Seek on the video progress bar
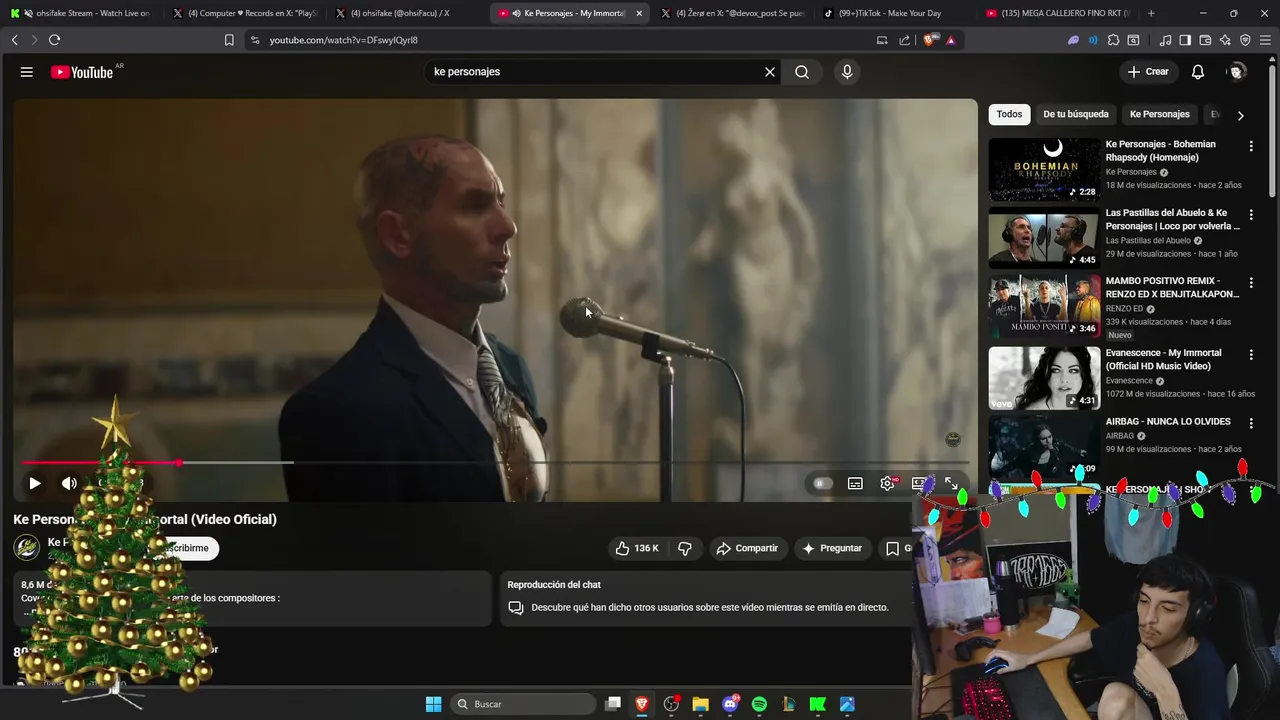 [x=495, y=463]
